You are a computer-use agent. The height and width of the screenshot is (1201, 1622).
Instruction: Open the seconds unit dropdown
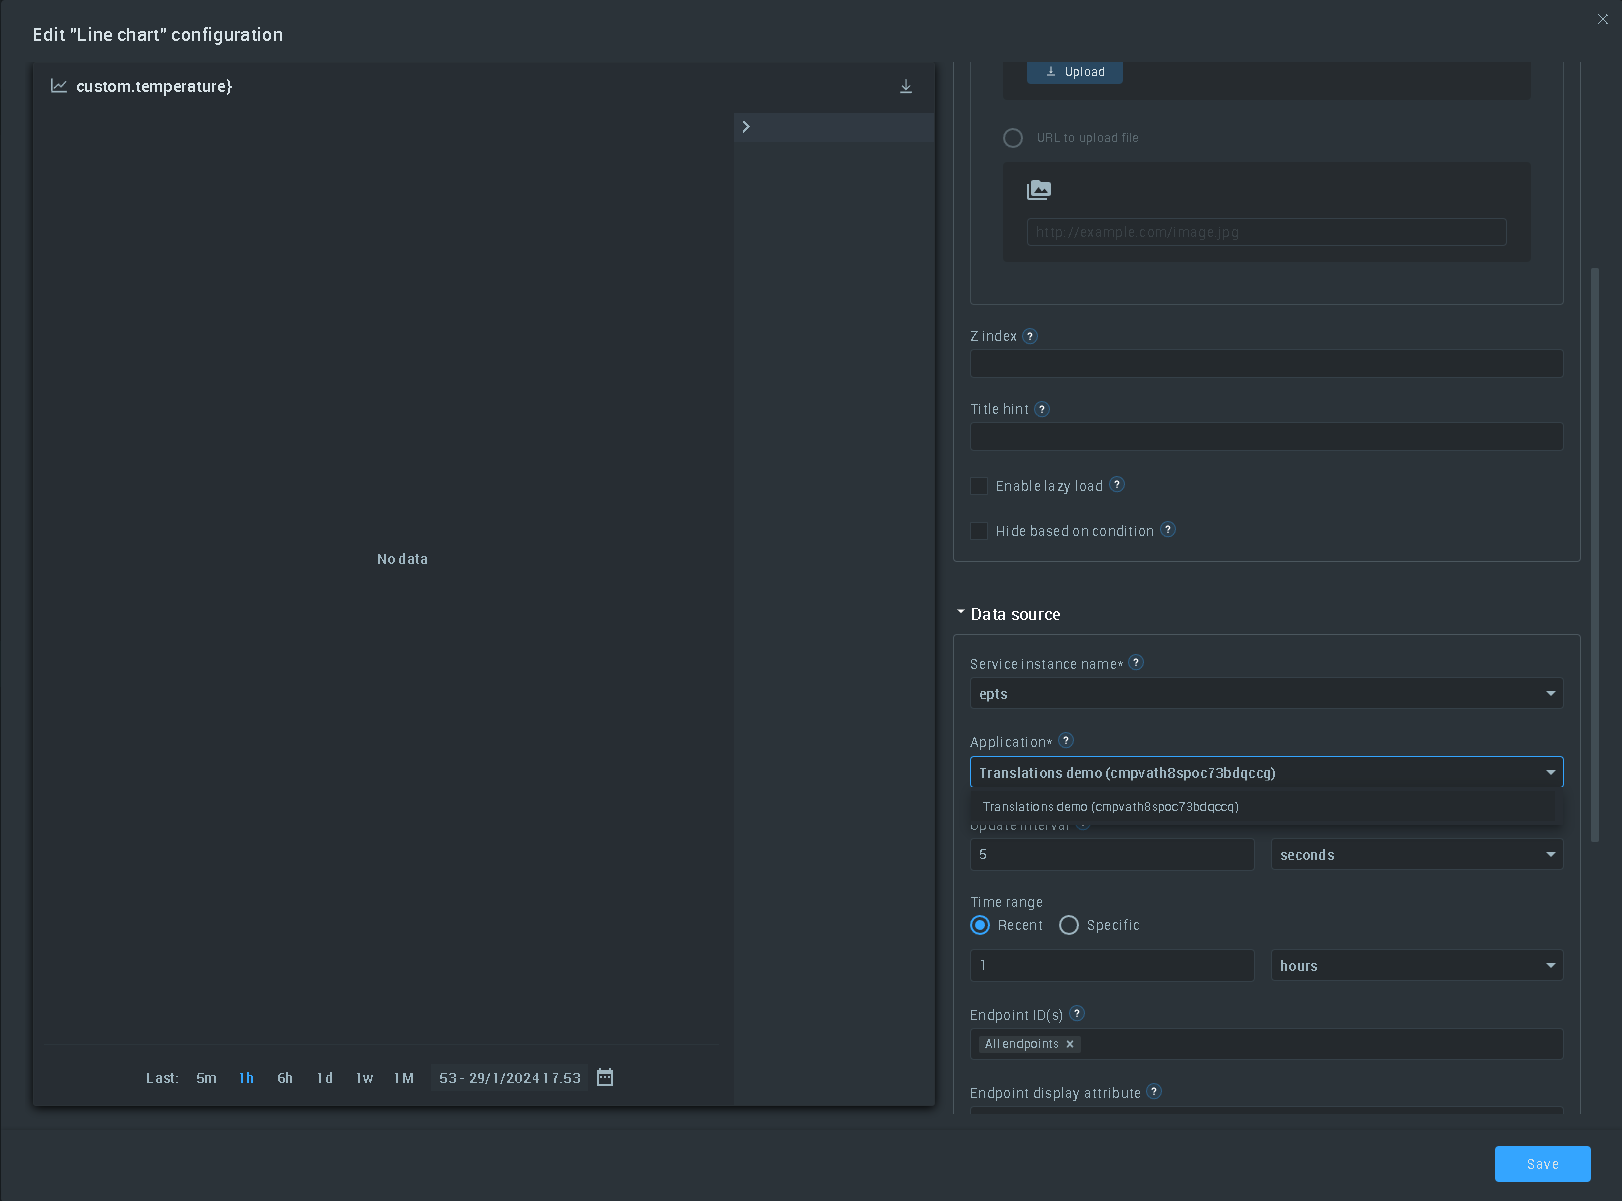(1417, 854)
